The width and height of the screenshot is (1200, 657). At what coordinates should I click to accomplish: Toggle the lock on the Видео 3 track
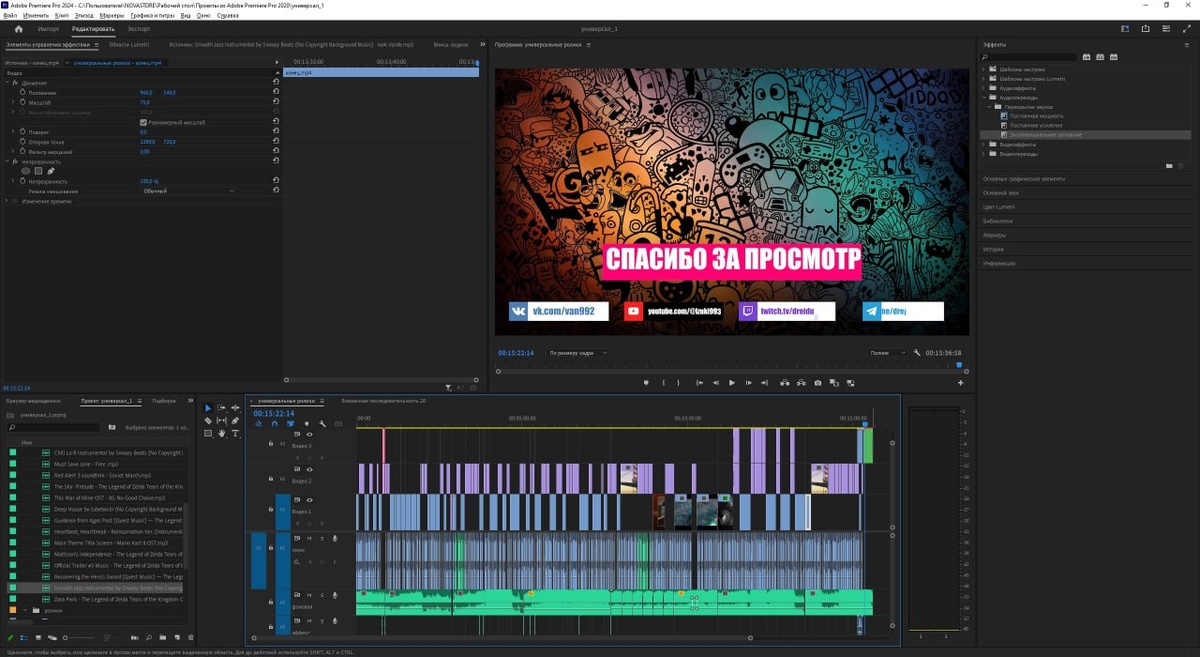click(270, 444)
